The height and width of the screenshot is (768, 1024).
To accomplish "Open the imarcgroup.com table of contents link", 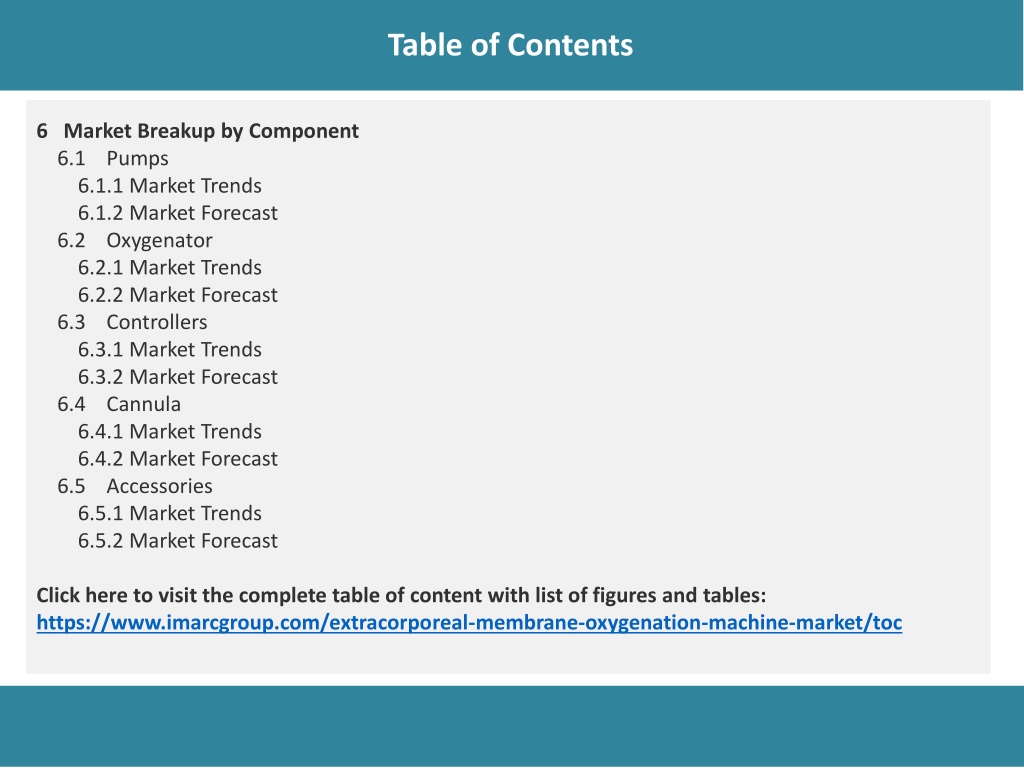I will pyautogui.click(x=469, y=622).
